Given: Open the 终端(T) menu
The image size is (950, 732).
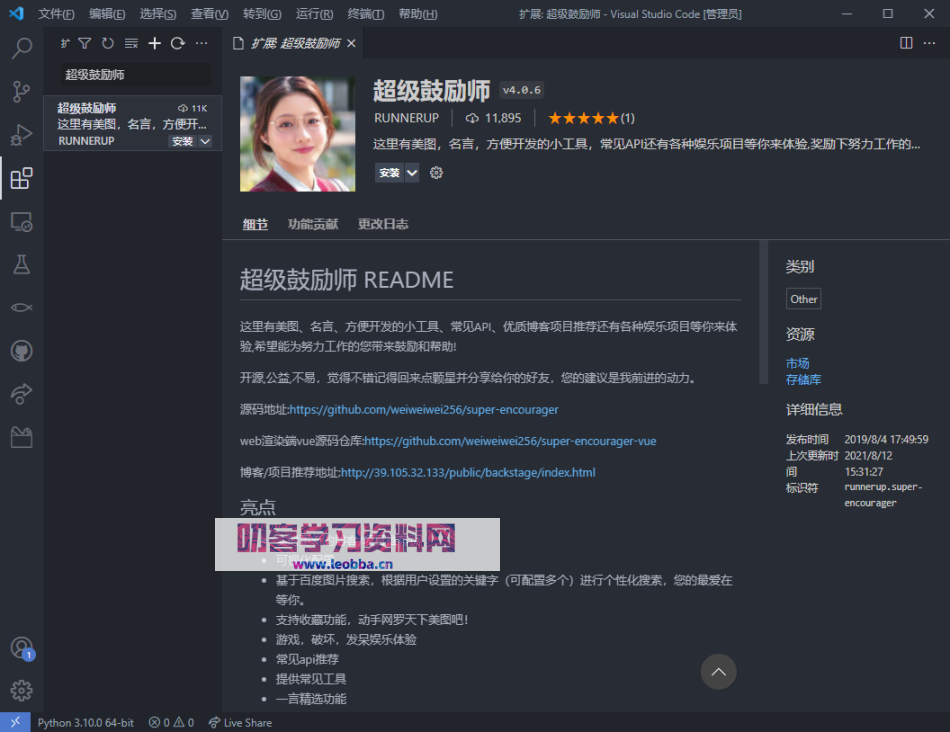Looking at the screenshot, I should pyautogui.click(x=366, y=14).
